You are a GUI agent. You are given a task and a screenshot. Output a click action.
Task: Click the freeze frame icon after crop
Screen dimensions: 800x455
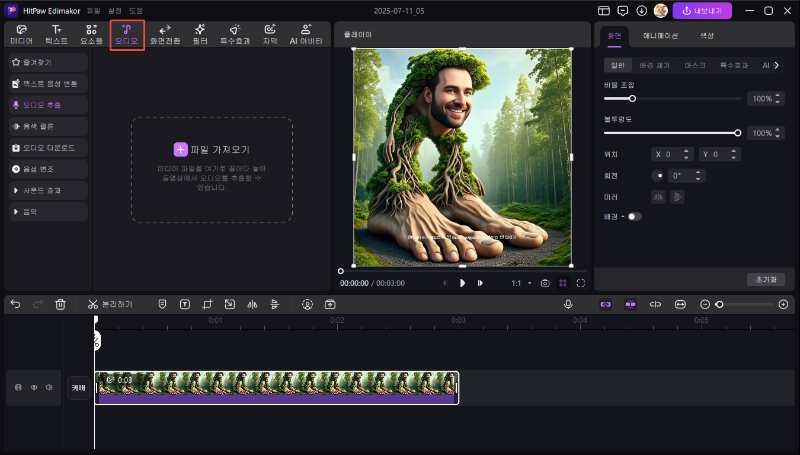click(x=230, y=305)
